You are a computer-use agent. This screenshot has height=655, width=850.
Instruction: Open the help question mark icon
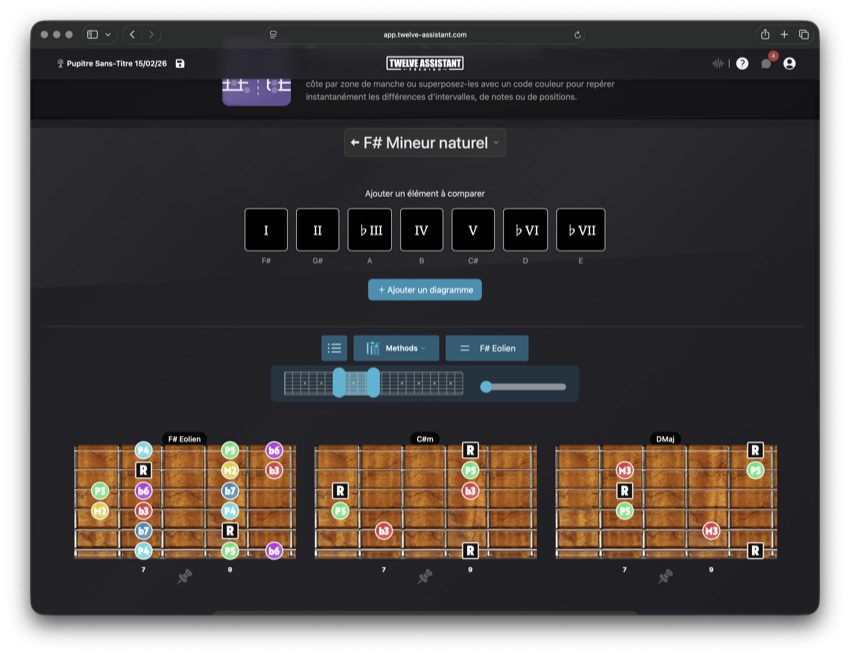pos(742,64)
